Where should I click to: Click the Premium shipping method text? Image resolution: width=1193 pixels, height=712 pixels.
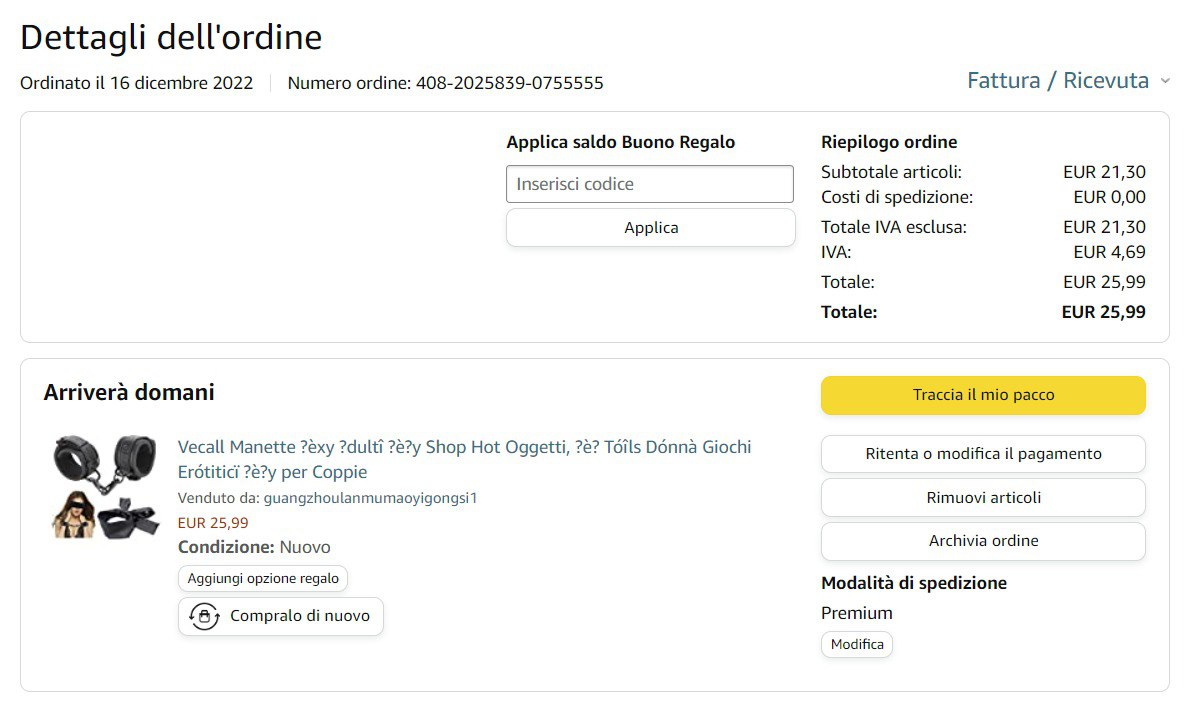pos(856,613)
